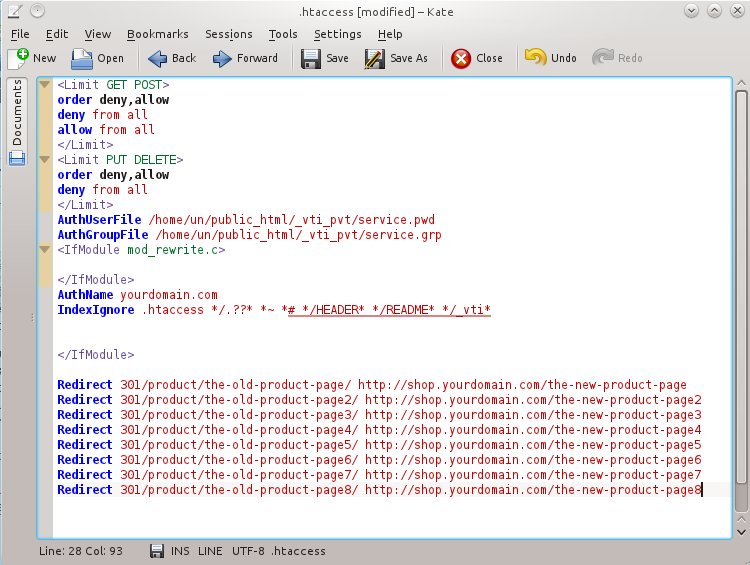Click the sidebar resize handle dots
Image resolution: width=750 pixels, height=565 pixels.
tap(33, 317)
